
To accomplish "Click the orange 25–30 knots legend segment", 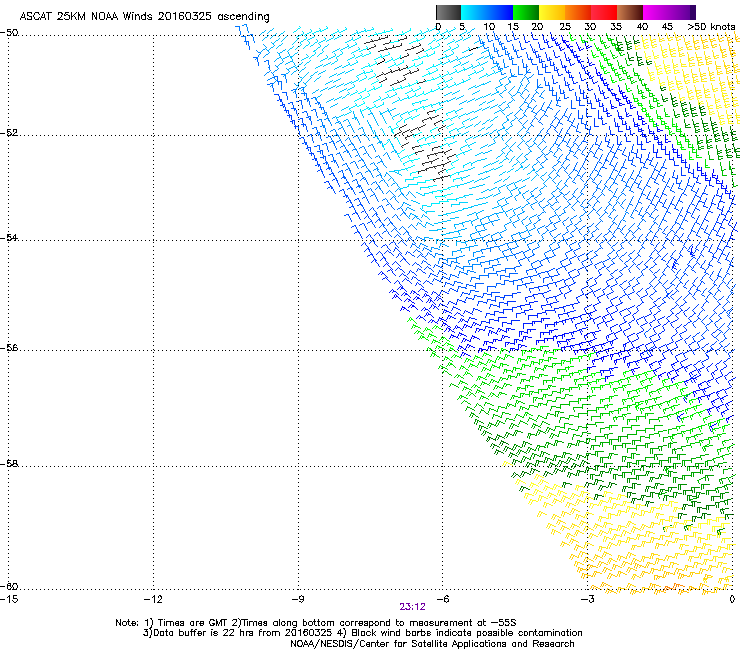I will coord(578,12).
